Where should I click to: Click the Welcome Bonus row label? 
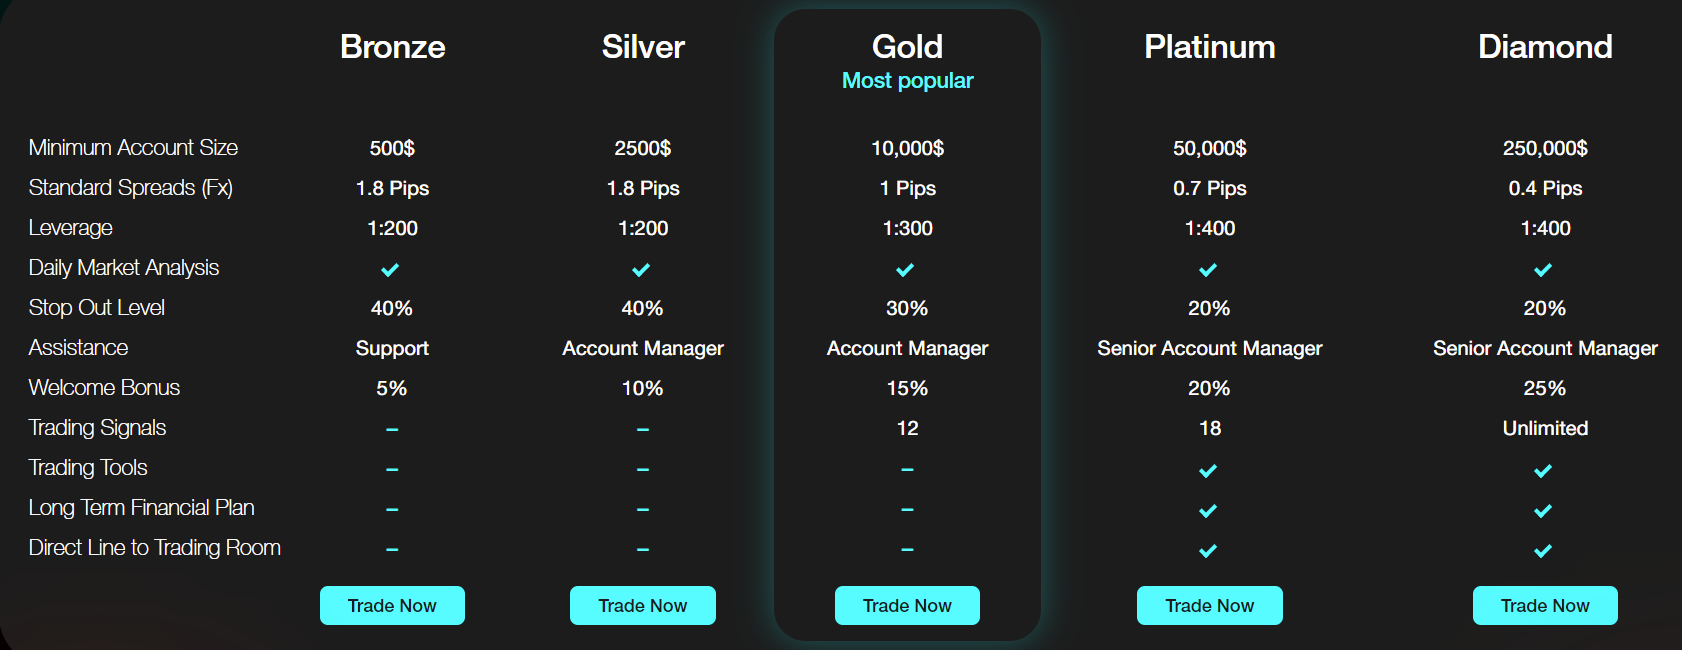click(104, 388)
